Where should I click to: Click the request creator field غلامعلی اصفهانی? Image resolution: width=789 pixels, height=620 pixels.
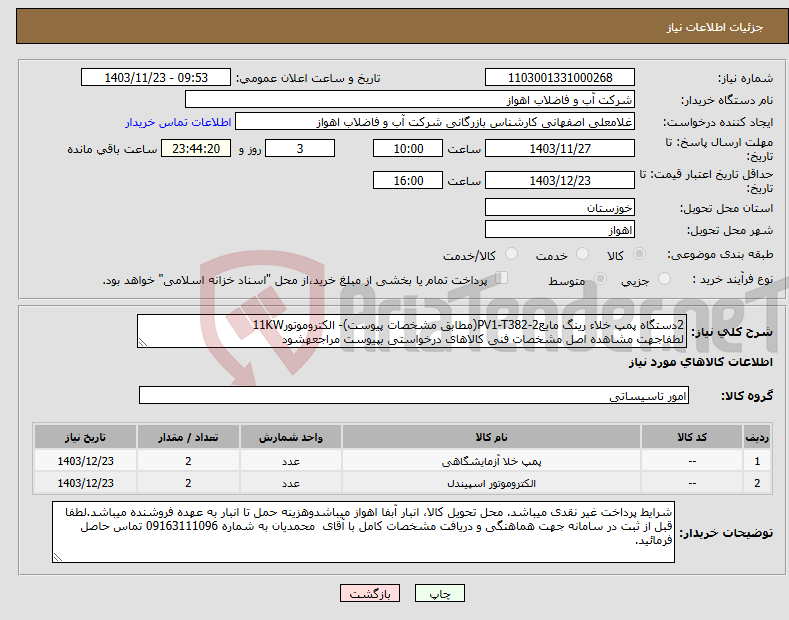[x=435, y=122]
